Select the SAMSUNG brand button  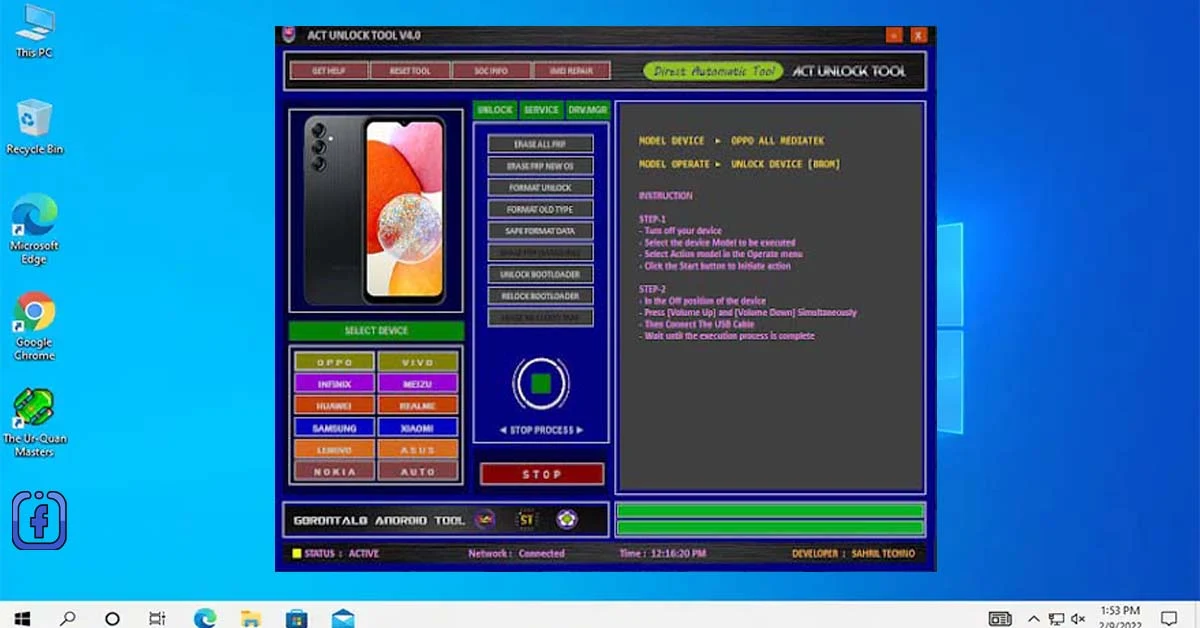[335, 427]
